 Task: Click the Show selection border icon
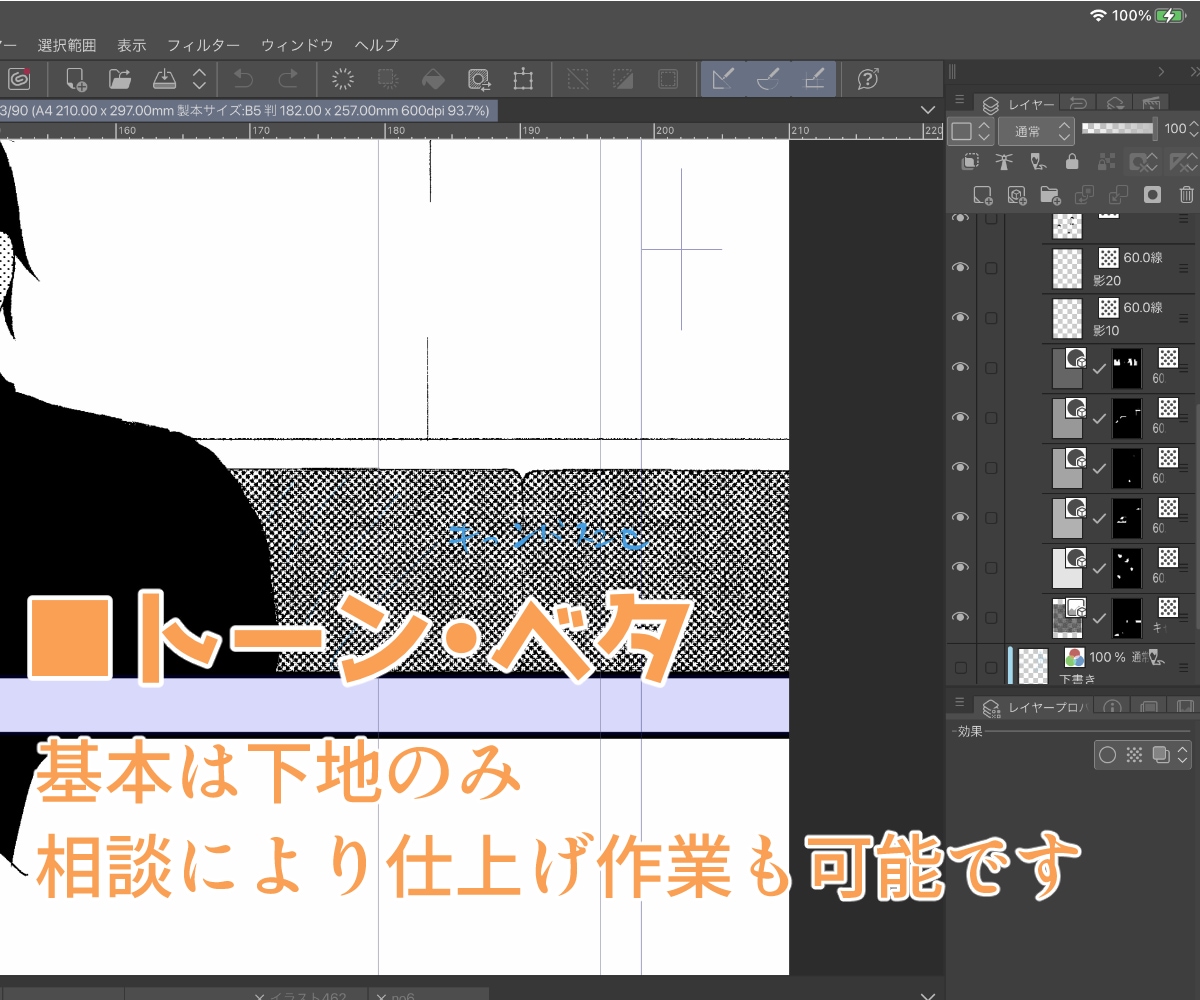pyautogui.click(x=668, y=79)
